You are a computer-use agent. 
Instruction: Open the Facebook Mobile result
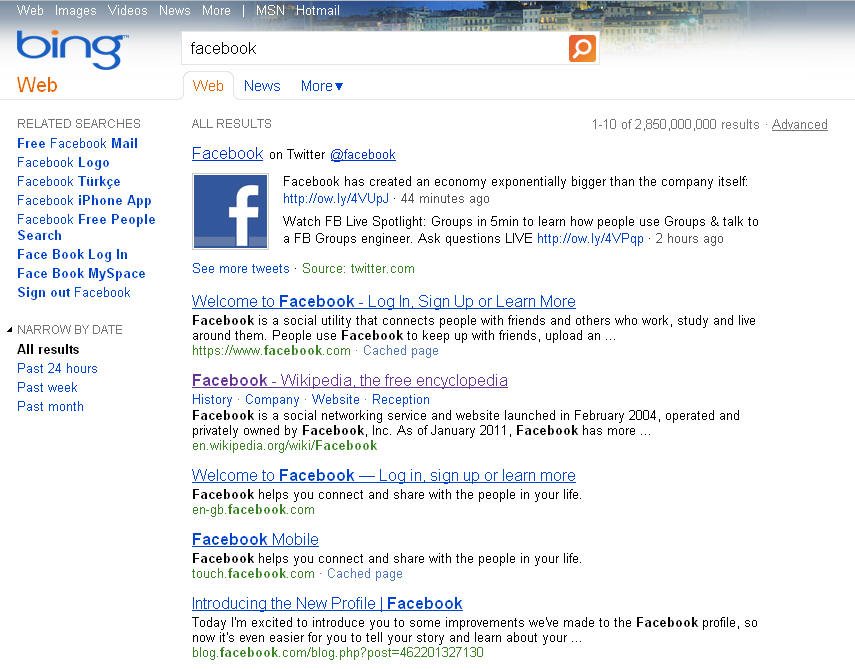click(255, 539)
